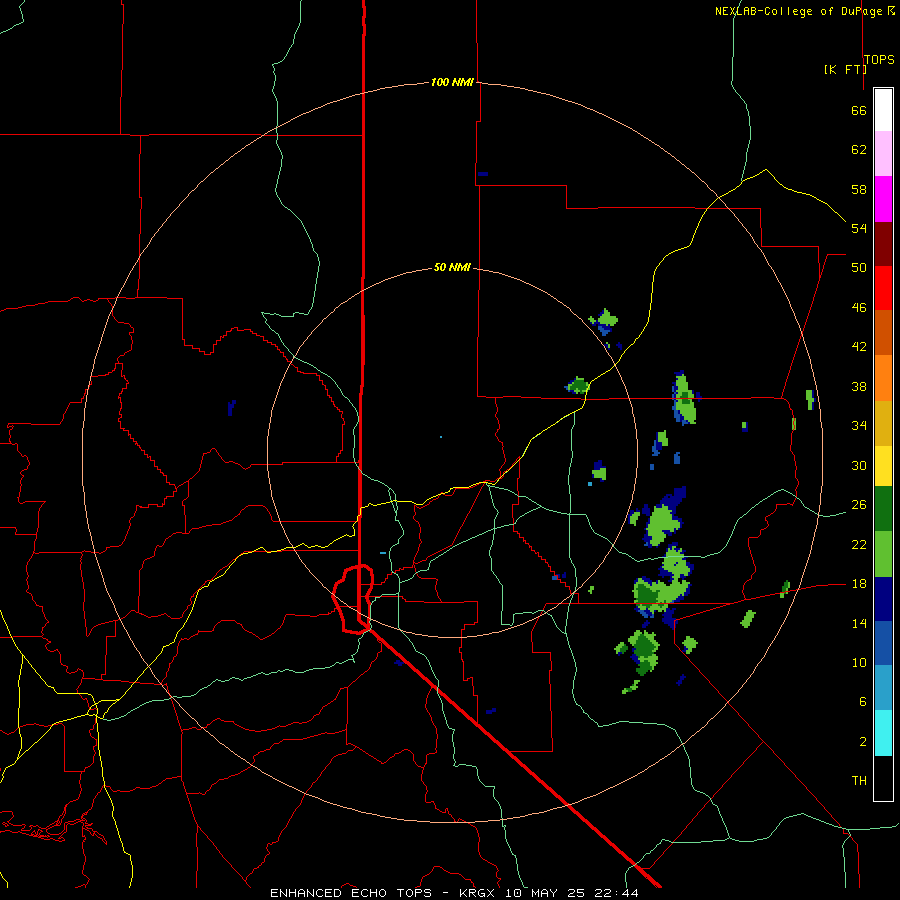Pick the medium blue legend swatch
Viewport: 900px width, 900px height.
point(883,643)
